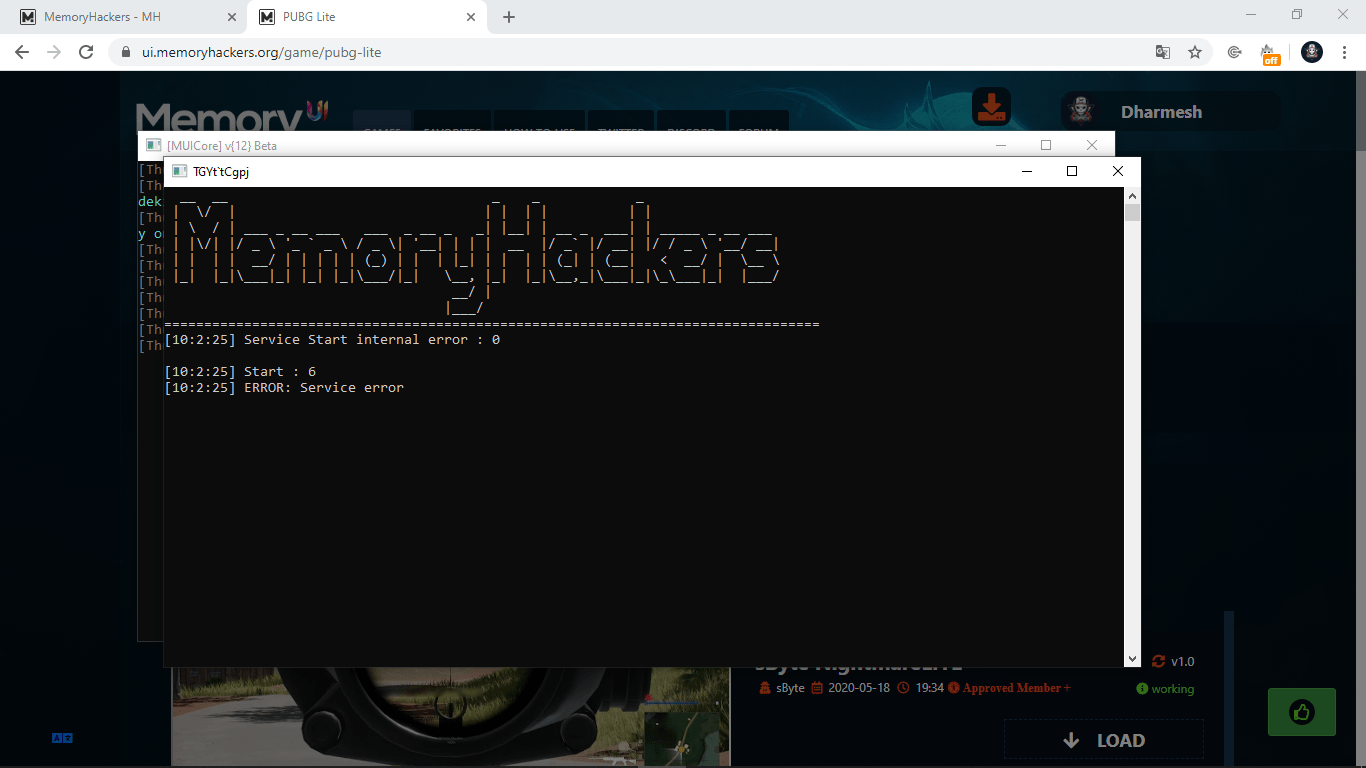Select the PUBG Lite browser tab
1366x768 pixels.
365,17
